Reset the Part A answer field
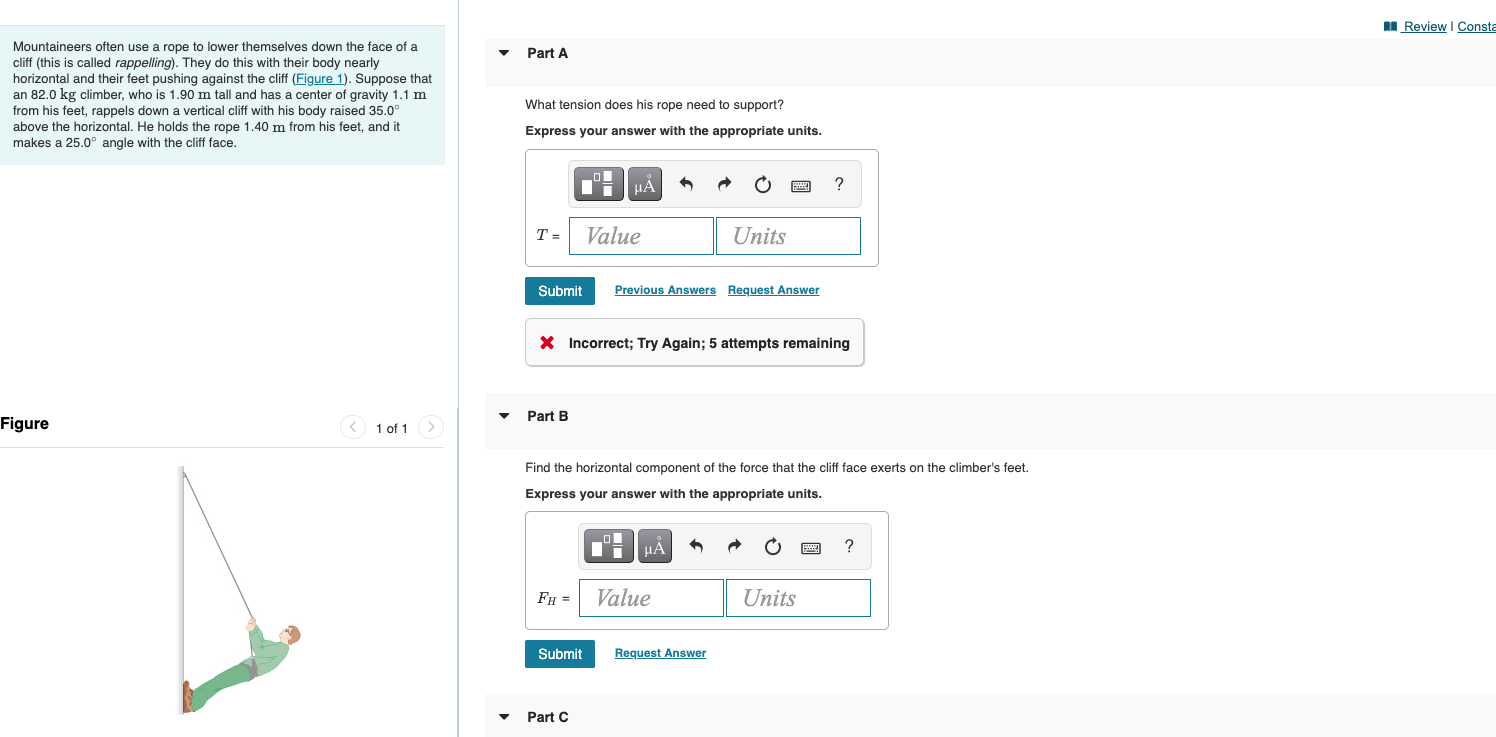The width and height of the screenshot is (1496, 737). point(762,184)
